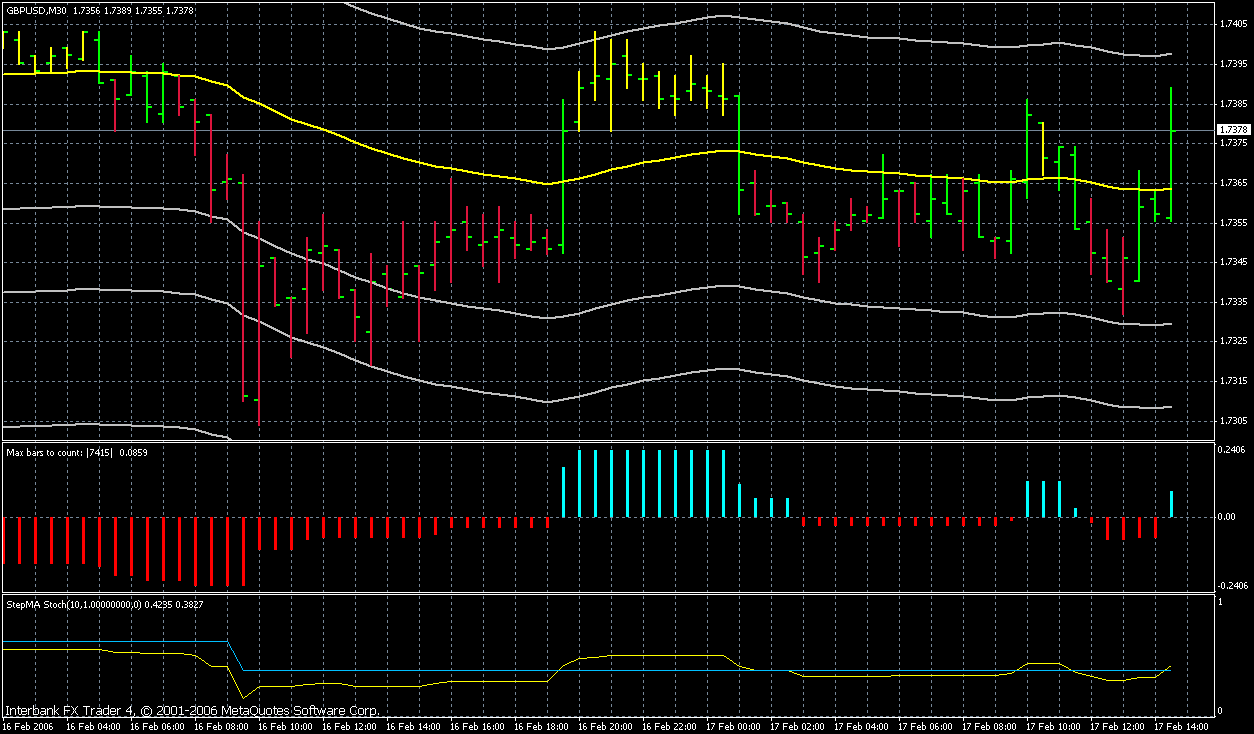Click the 1.7405 price axis label
The image size is (1254, 734).
coord(1233,24)
